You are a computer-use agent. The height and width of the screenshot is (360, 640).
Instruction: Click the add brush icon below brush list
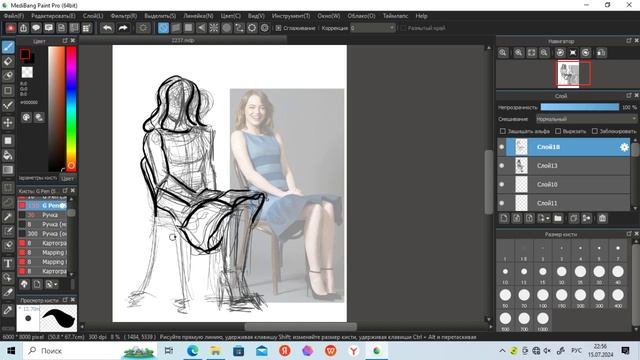pos(37,284)
